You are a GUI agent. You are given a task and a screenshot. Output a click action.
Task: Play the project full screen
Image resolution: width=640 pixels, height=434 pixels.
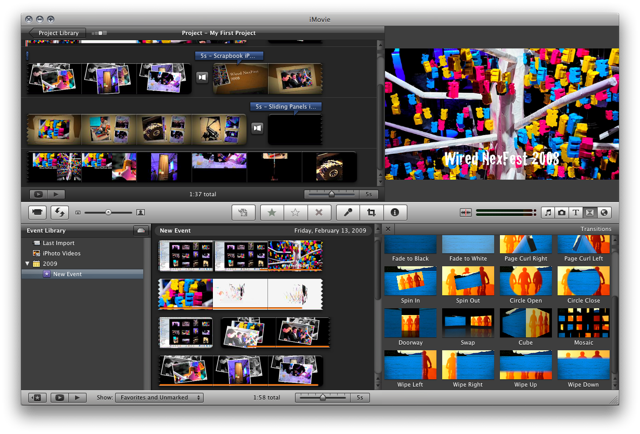click(38, 194)
